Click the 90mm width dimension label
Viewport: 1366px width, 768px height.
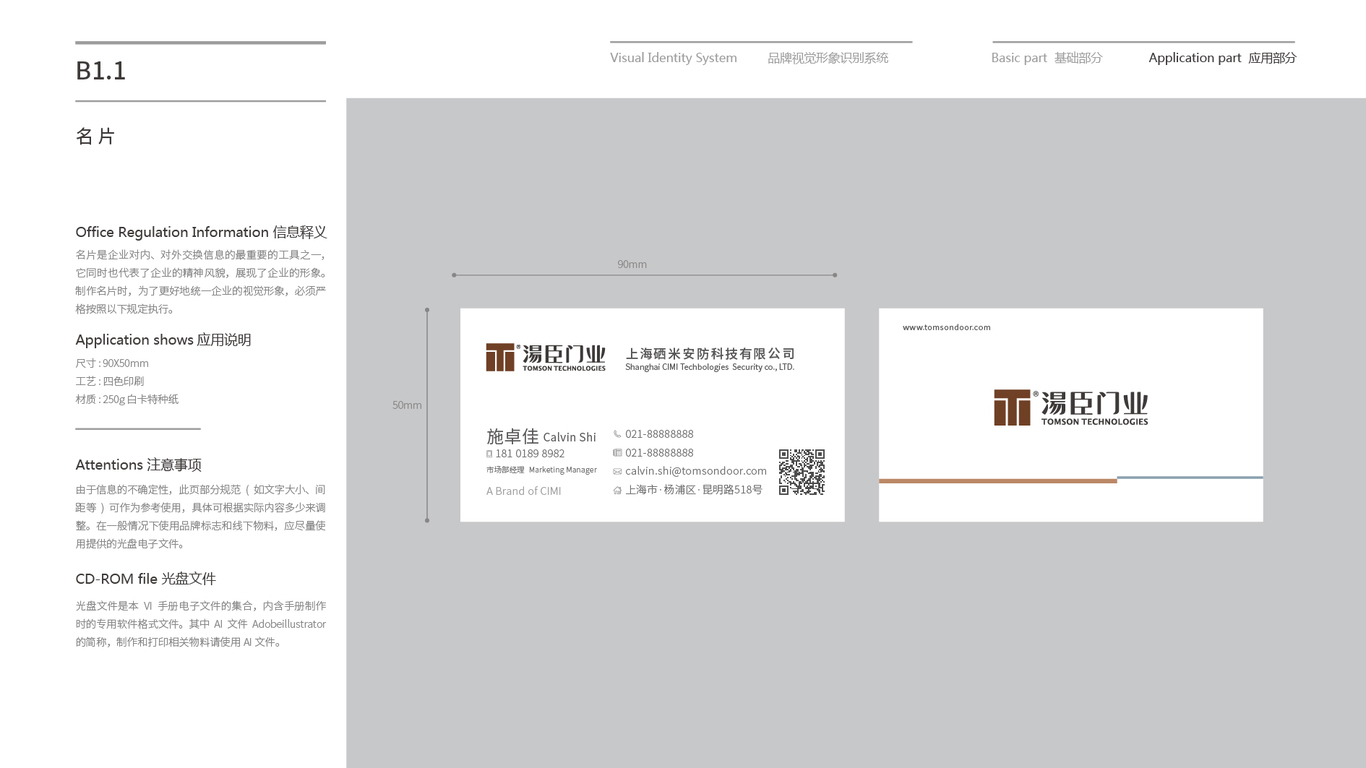[x=632, y=264]
